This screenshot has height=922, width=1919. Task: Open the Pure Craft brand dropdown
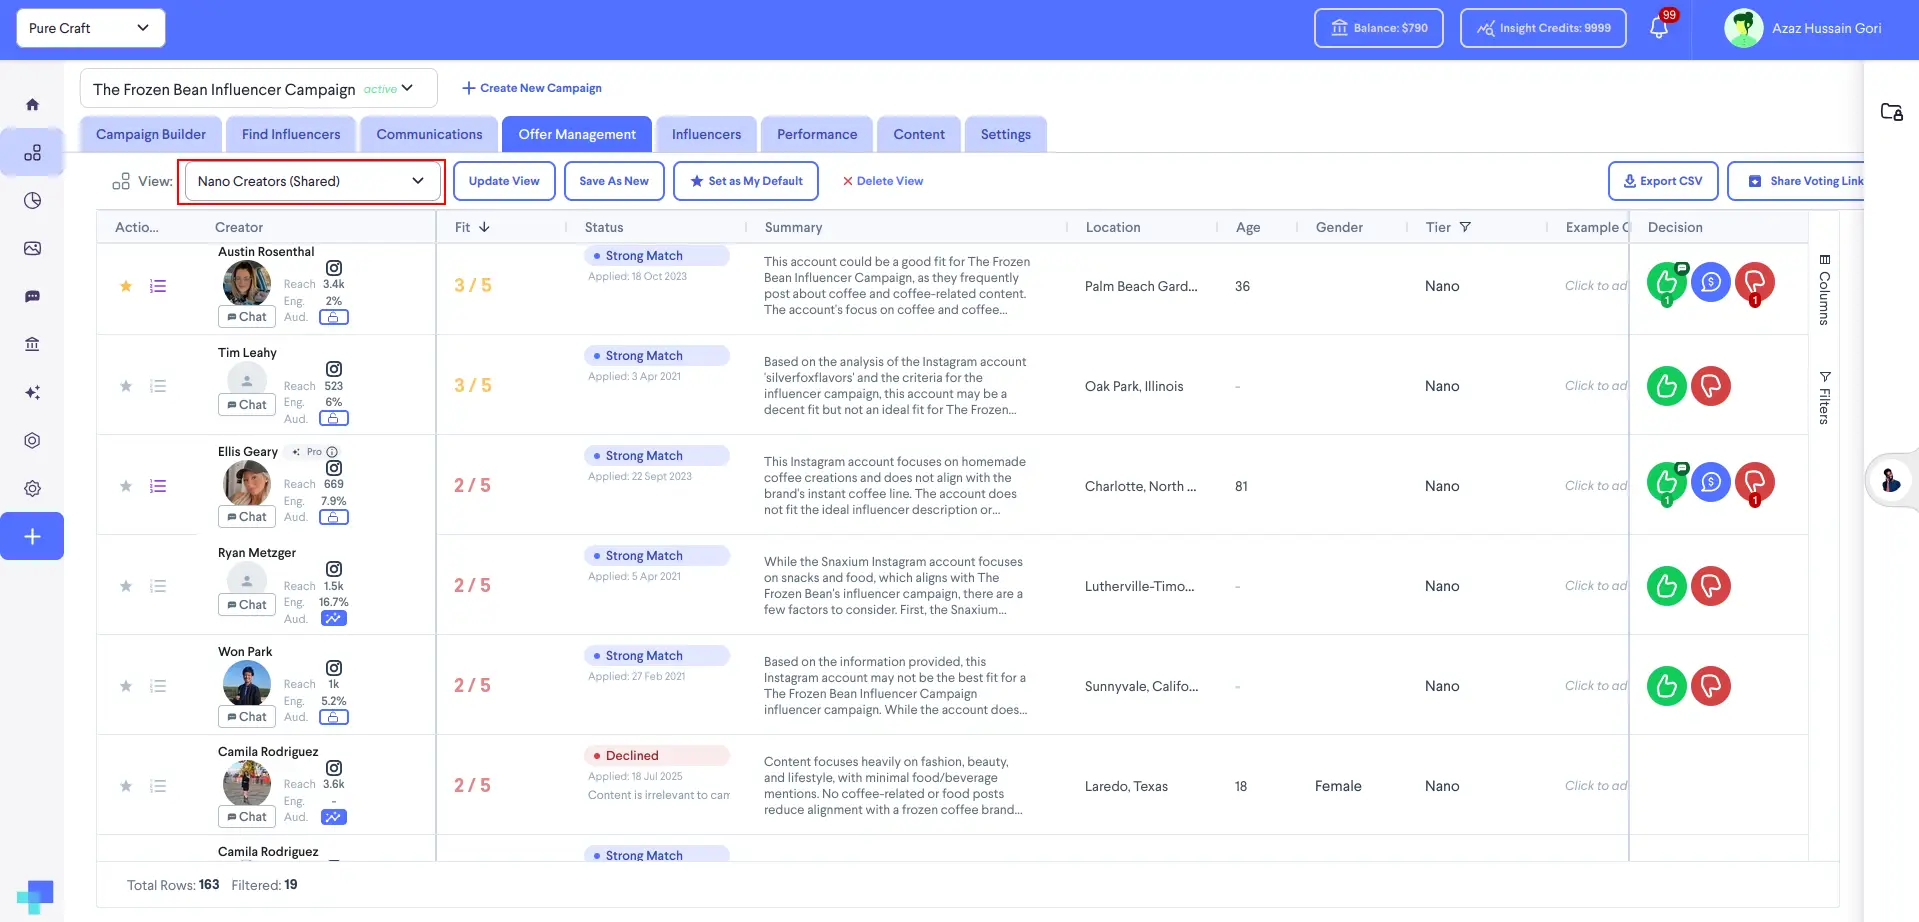coord(91,28)
